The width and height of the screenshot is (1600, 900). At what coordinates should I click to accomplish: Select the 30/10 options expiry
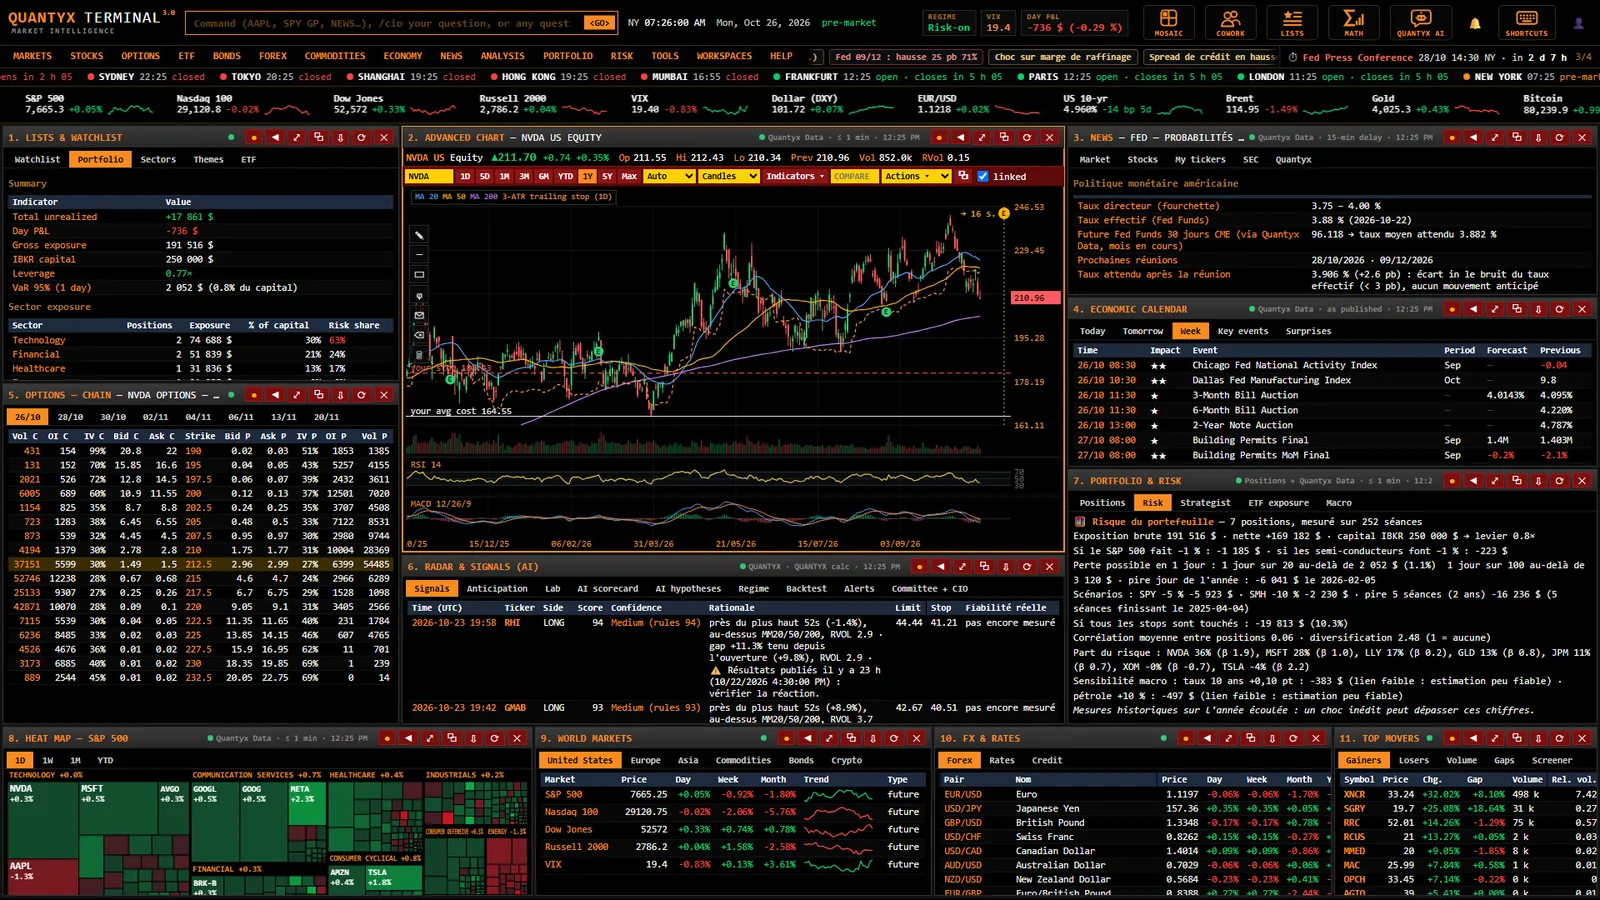pyautogui.click(x=113, y=416)
